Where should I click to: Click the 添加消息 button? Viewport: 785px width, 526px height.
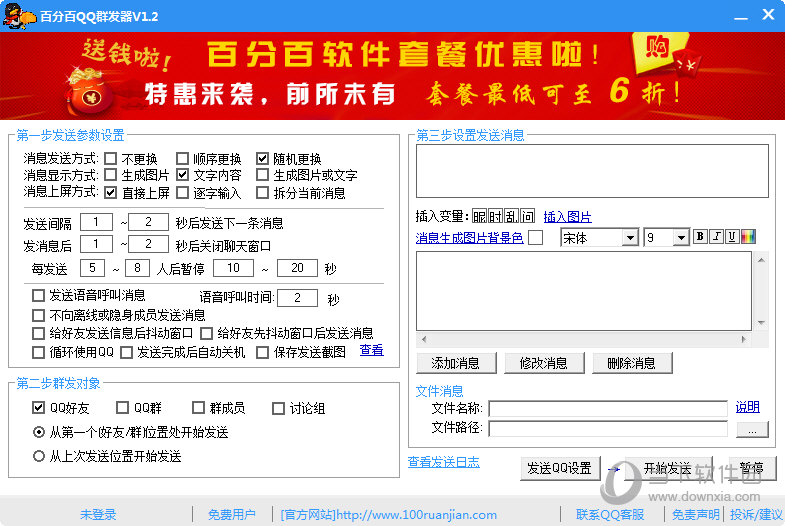pos(456,363)
